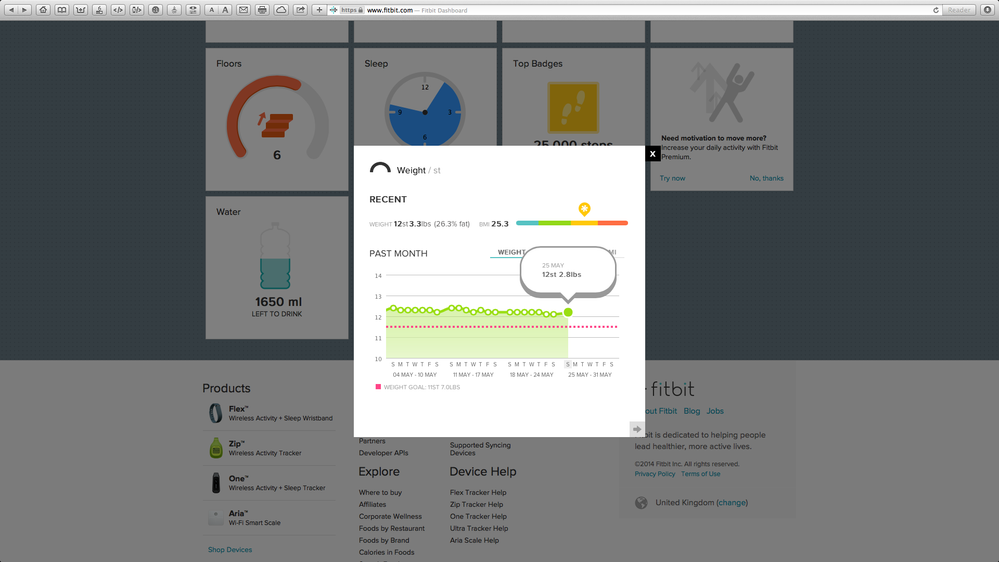Image resolution: width=999 pixels, height=562 pixels.
Task: Click the Sleep clock graphic
Action: pyautogui.click(x=424, y=110)
